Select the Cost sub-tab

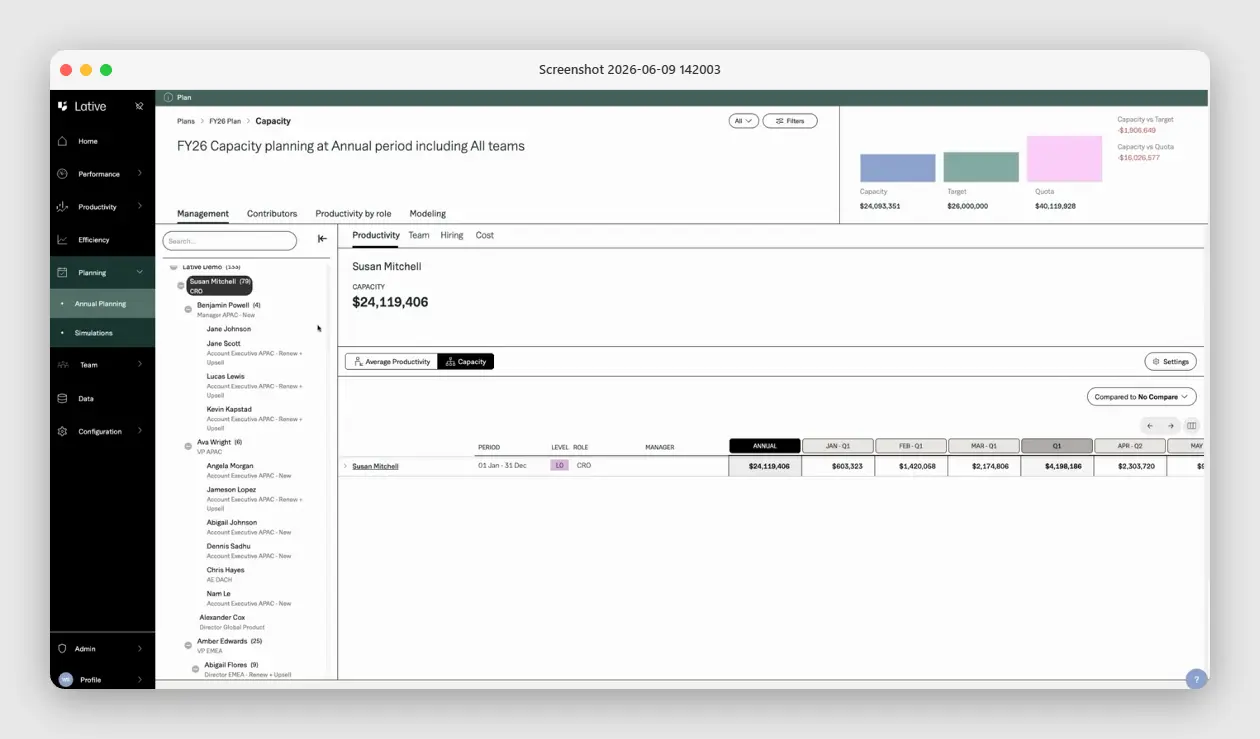click(485, 236)
